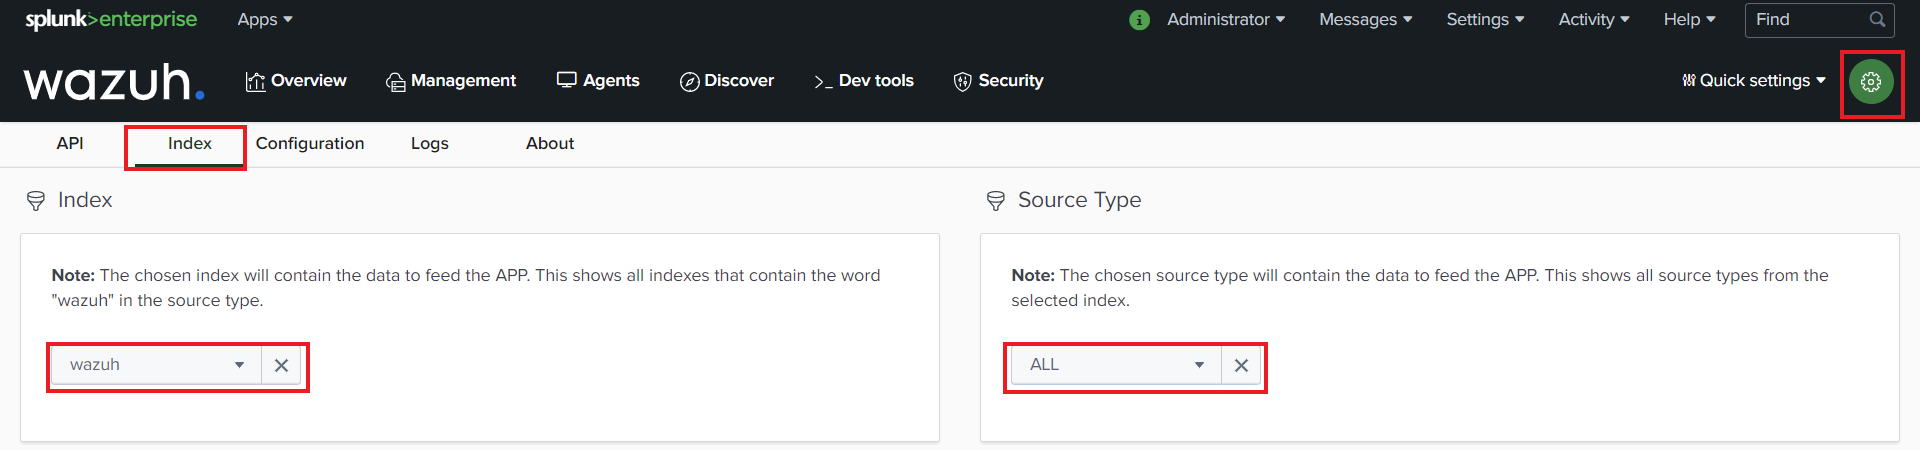Click the Source Type heading
This screenshot has width=1920, height=450.
1079,200
